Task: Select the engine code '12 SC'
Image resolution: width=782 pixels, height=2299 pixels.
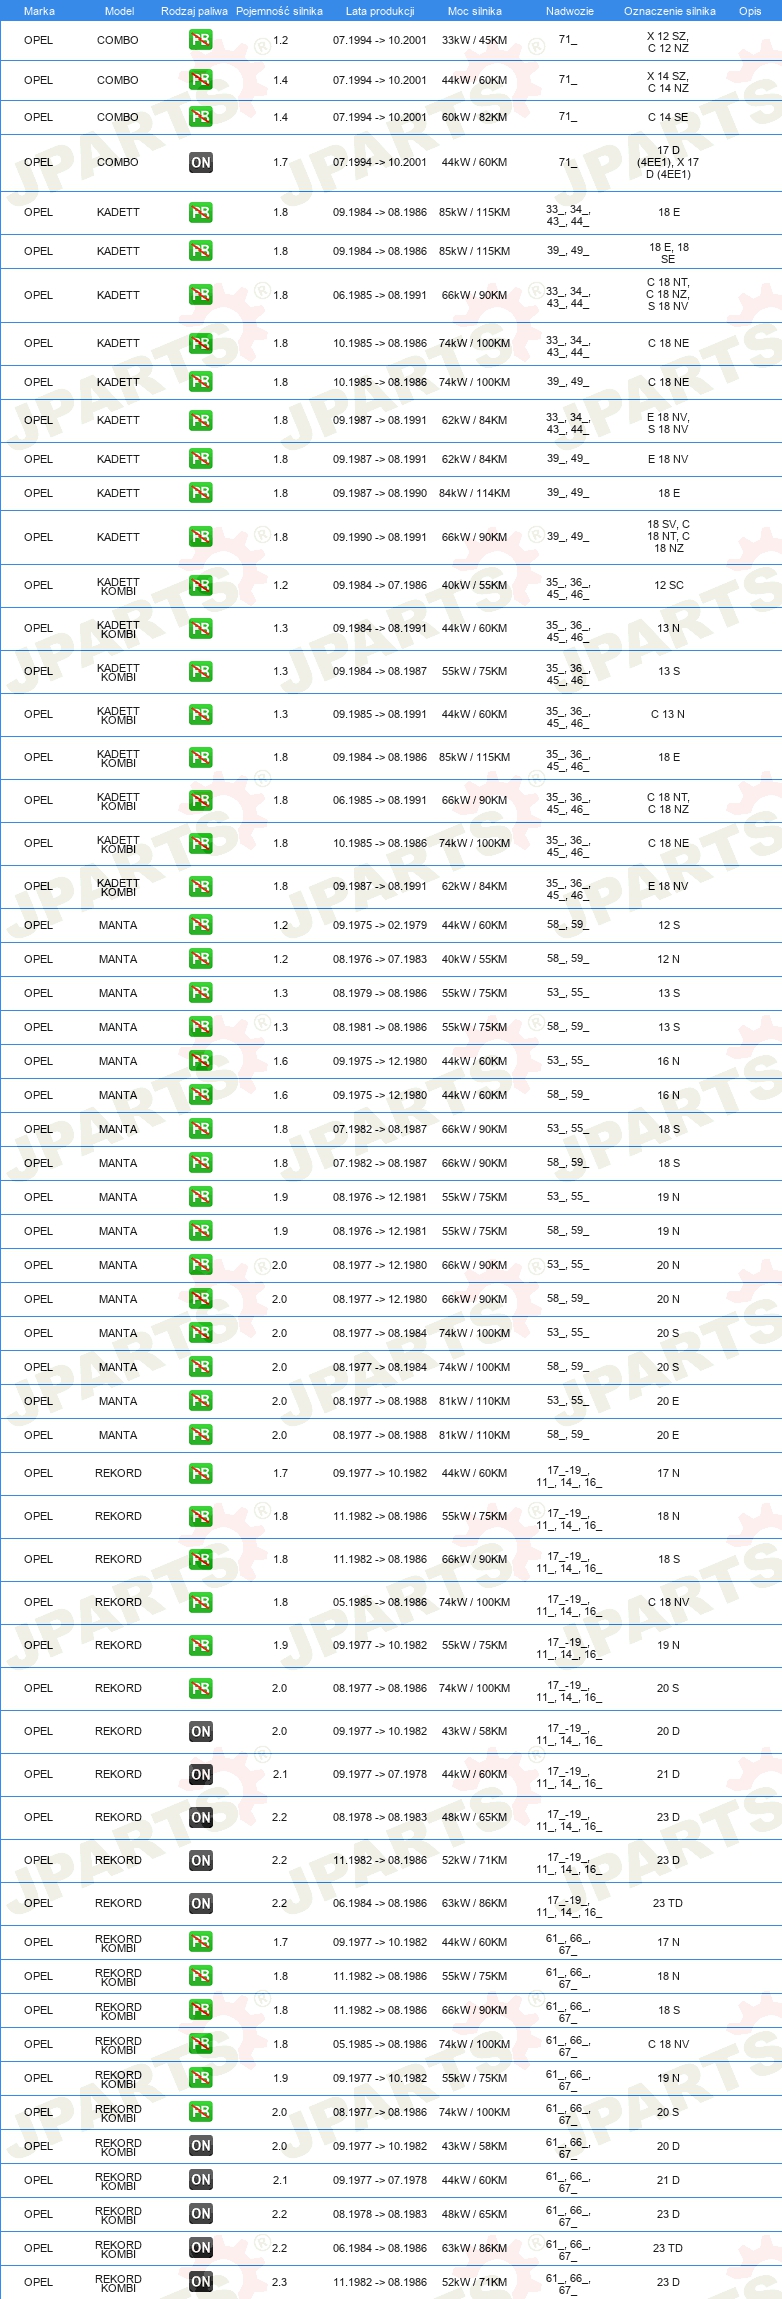Action: [669, 585]
